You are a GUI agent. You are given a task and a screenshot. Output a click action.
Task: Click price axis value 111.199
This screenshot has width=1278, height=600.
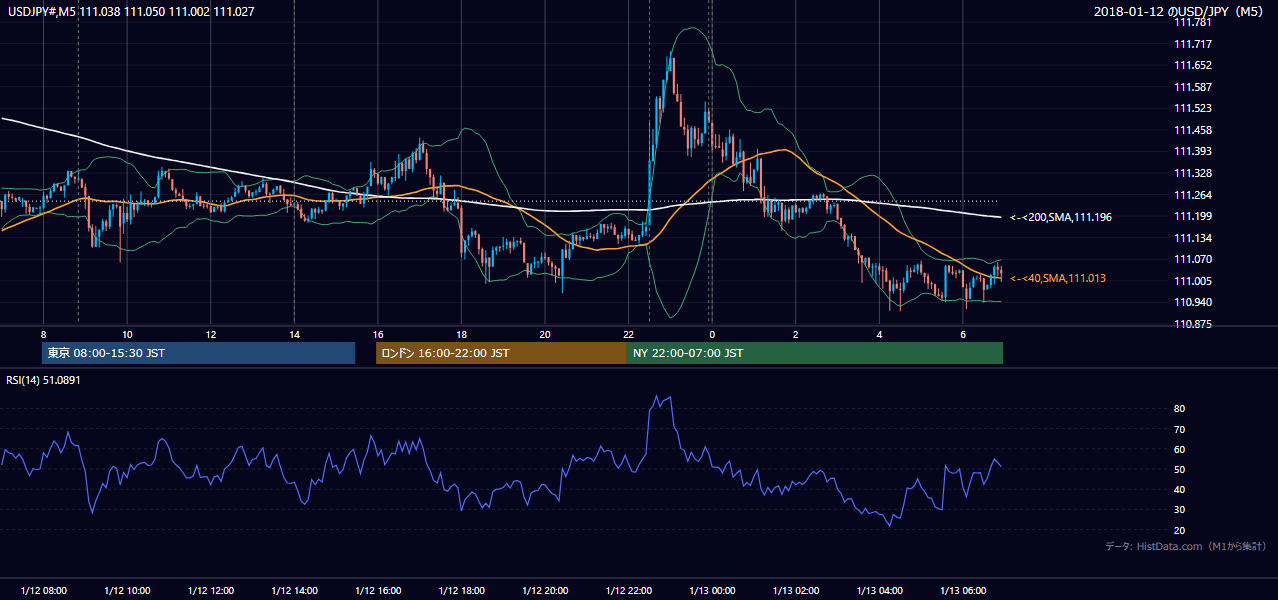click(1192, 216)
